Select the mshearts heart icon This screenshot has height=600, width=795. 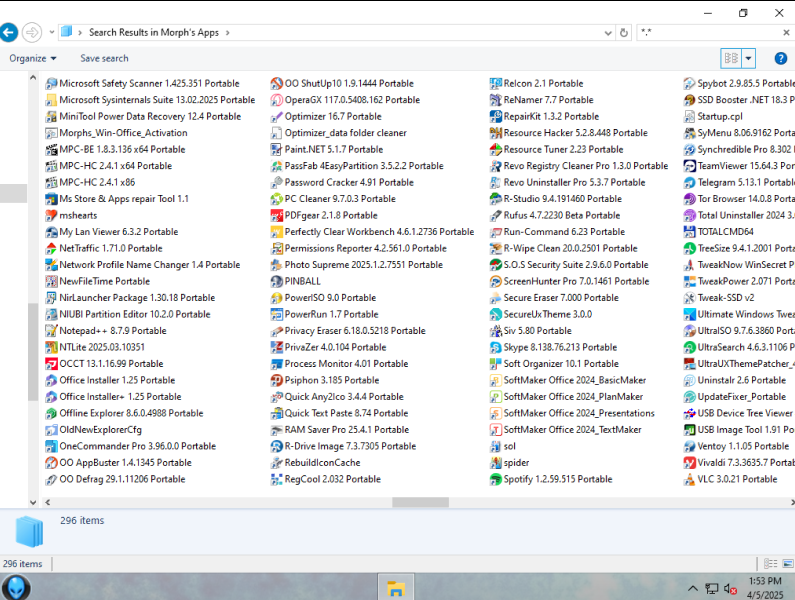tap(51, 216)
